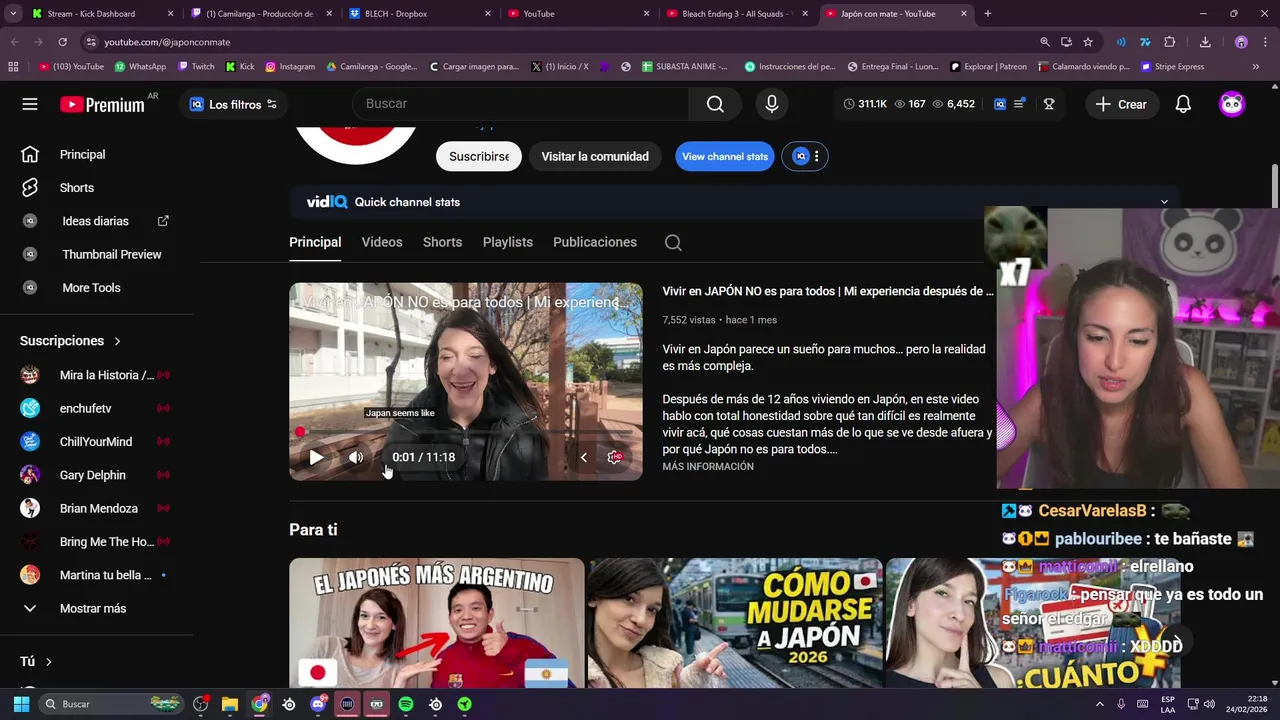Bookmark this page with the star icon
1280x720 pixels.
click(x=1088, y=42)
